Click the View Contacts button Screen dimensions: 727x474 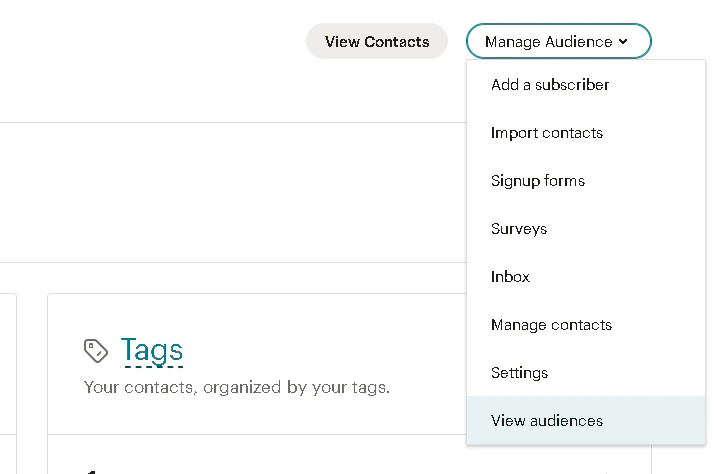pos(377,41)
